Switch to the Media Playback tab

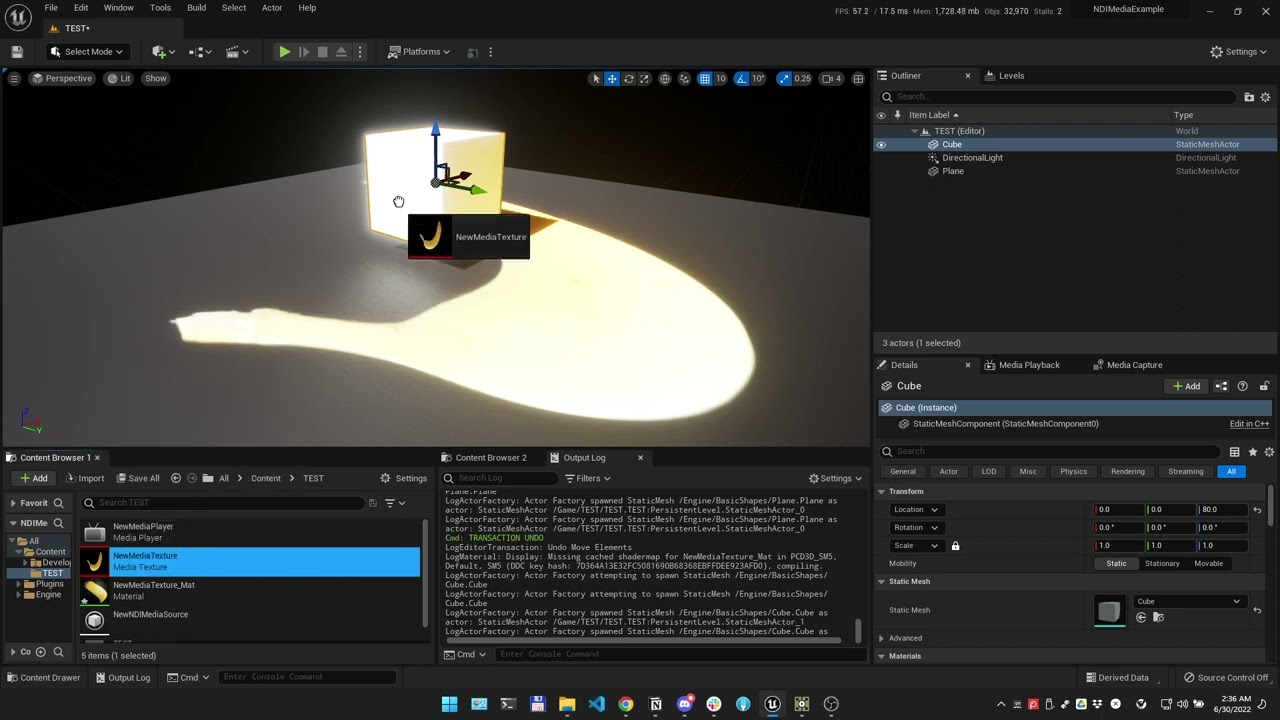click(1028, 365)
